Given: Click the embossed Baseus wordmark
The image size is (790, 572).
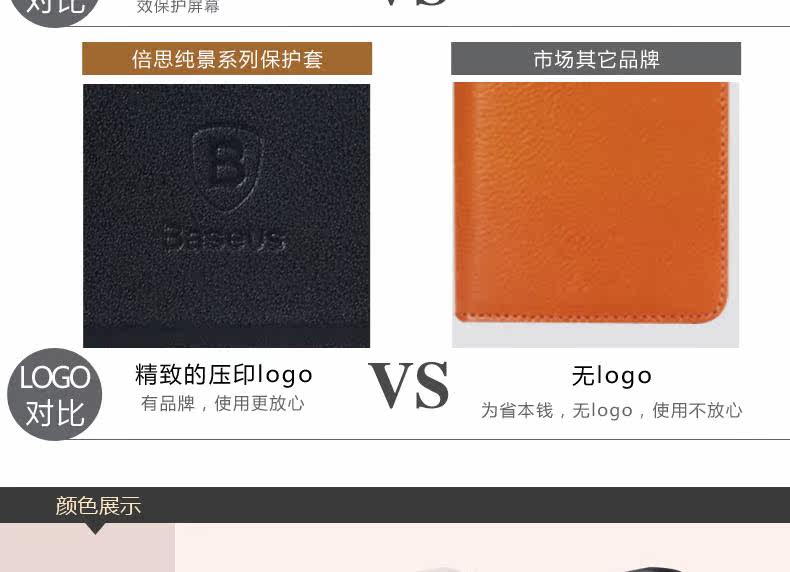Looking at the screenshot, I should pos(226,238).
